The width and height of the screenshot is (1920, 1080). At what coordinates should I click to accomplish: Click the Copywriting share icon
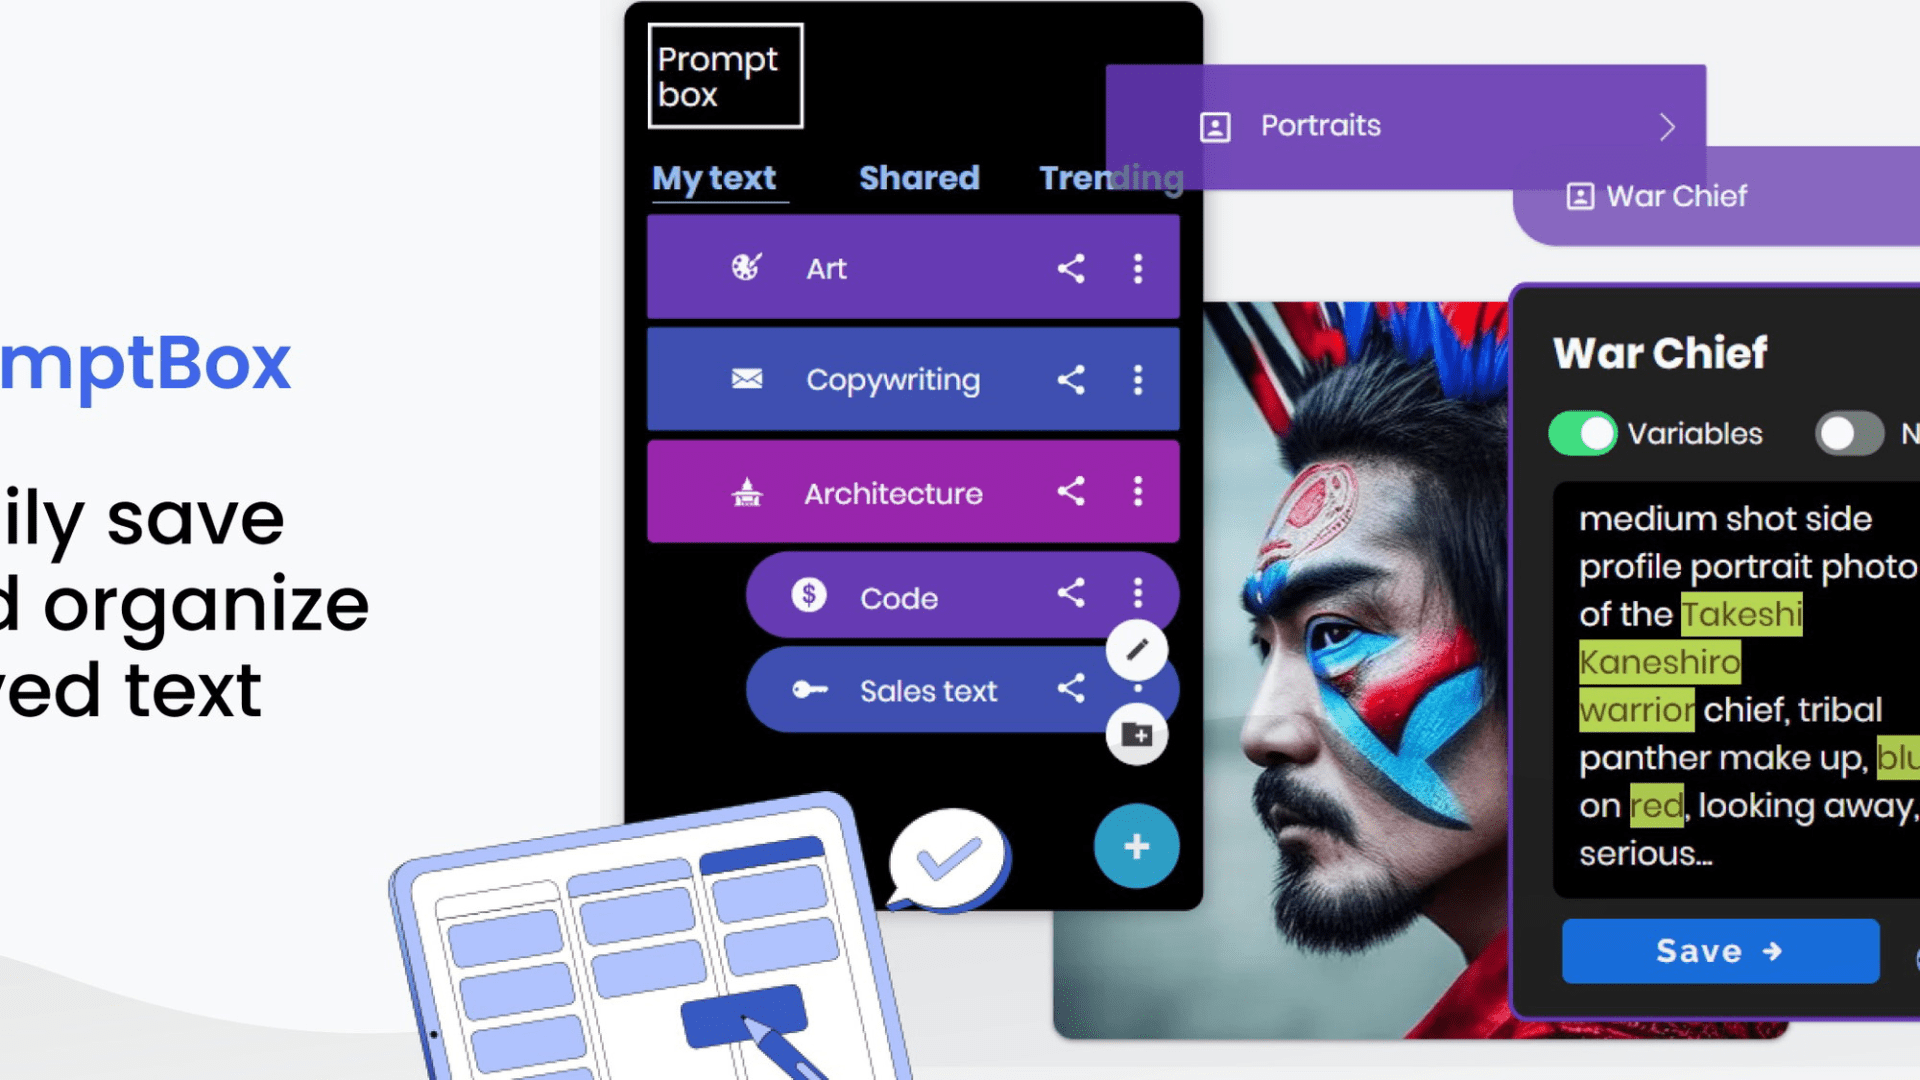coord(1069,380)
